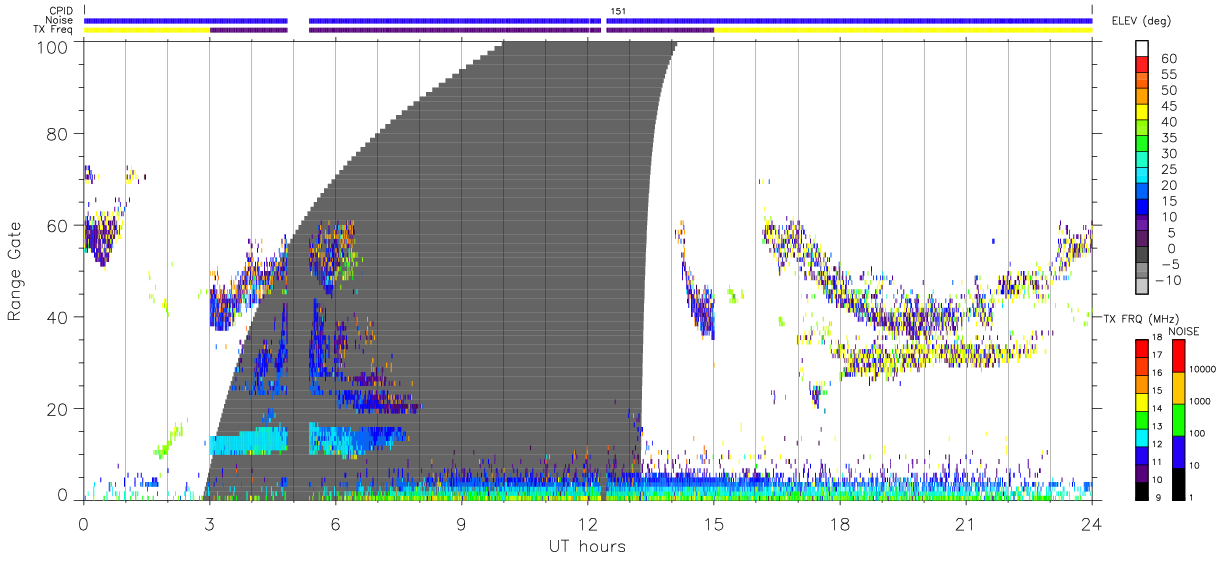
Task: Select the white top segment of elevation color bar
Action: (x=1143, y=49)
